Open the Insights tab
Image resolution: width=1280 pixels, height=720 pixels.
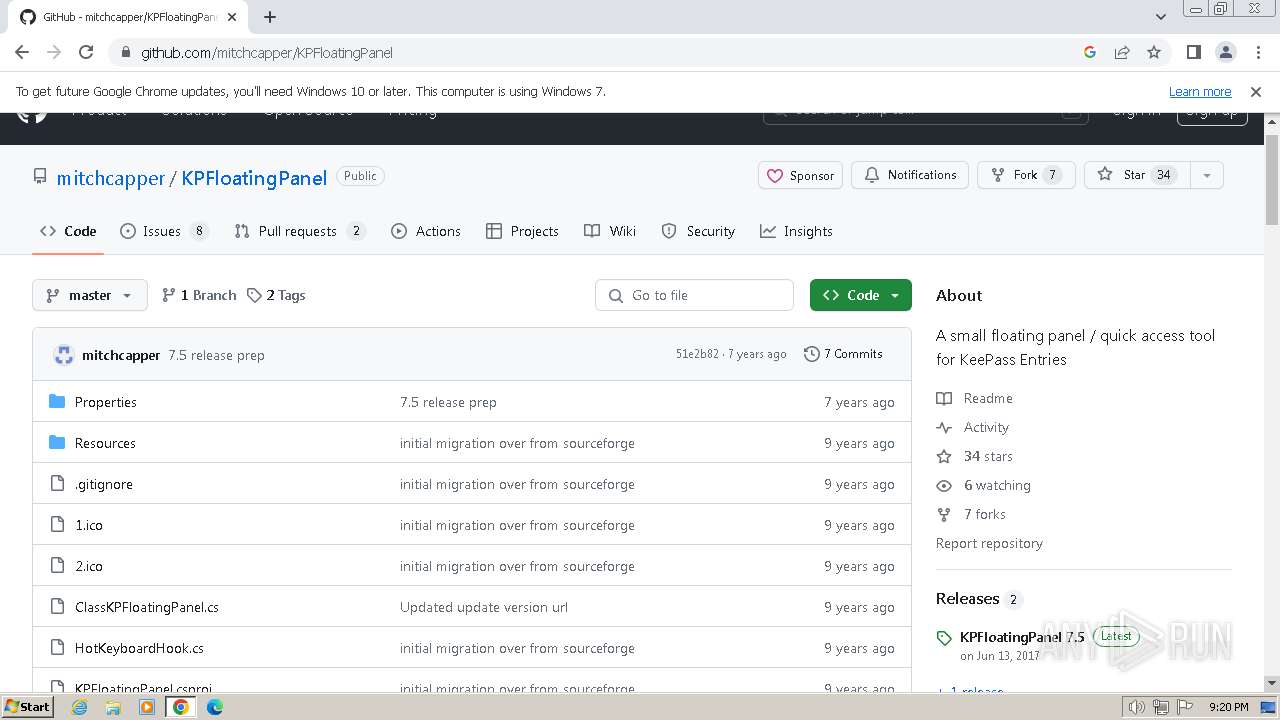click(x=796, y=231)
